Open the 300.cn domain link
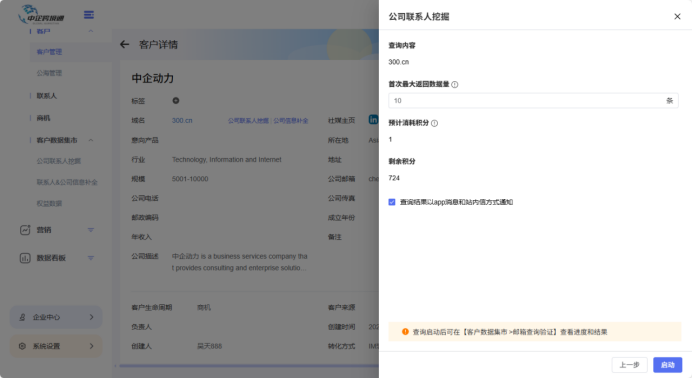Image resolution: width=693 pixels, height=378 pixels. pyautogui.click(x=182, y=120)
